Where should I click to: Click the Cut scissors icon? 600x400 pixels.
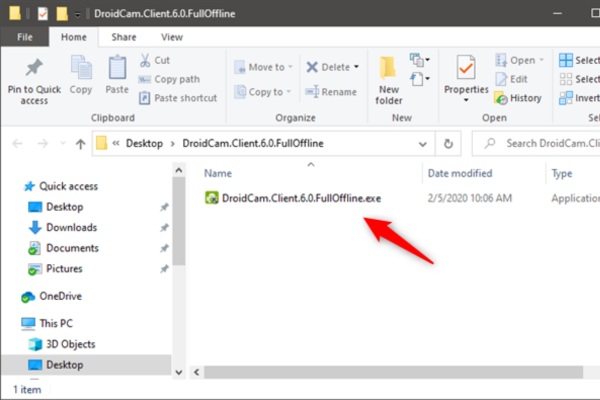(x=145, y=60)
